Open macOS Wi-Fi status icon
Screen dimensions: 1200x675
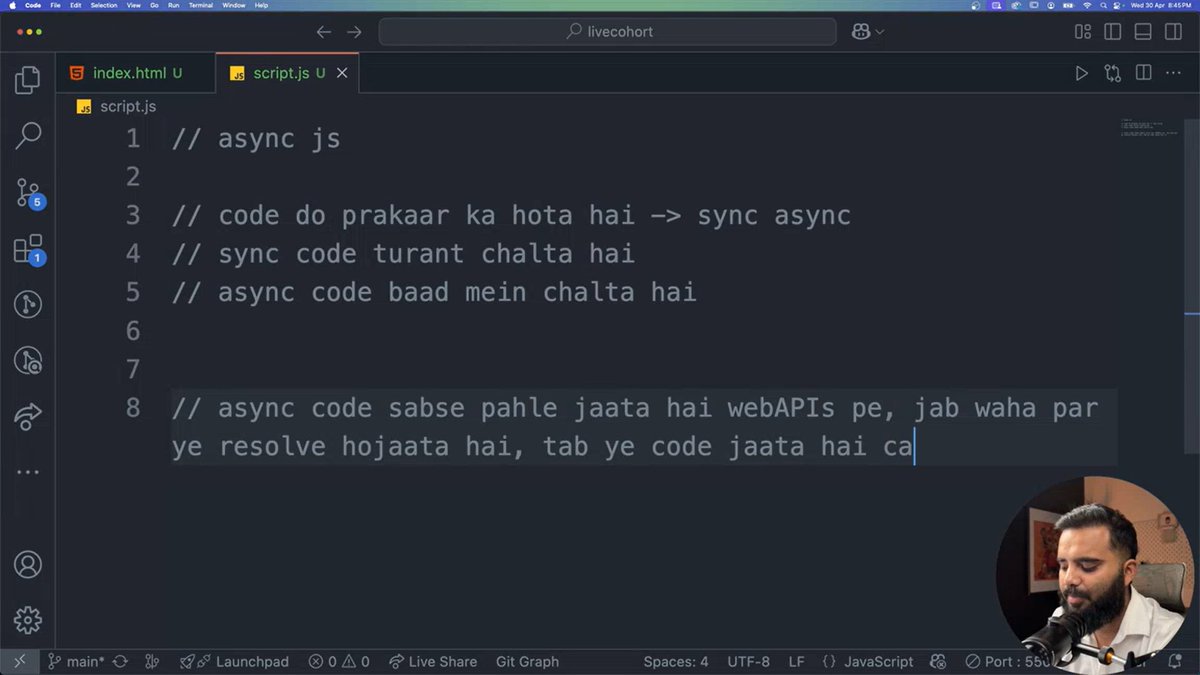(1088, 5)
